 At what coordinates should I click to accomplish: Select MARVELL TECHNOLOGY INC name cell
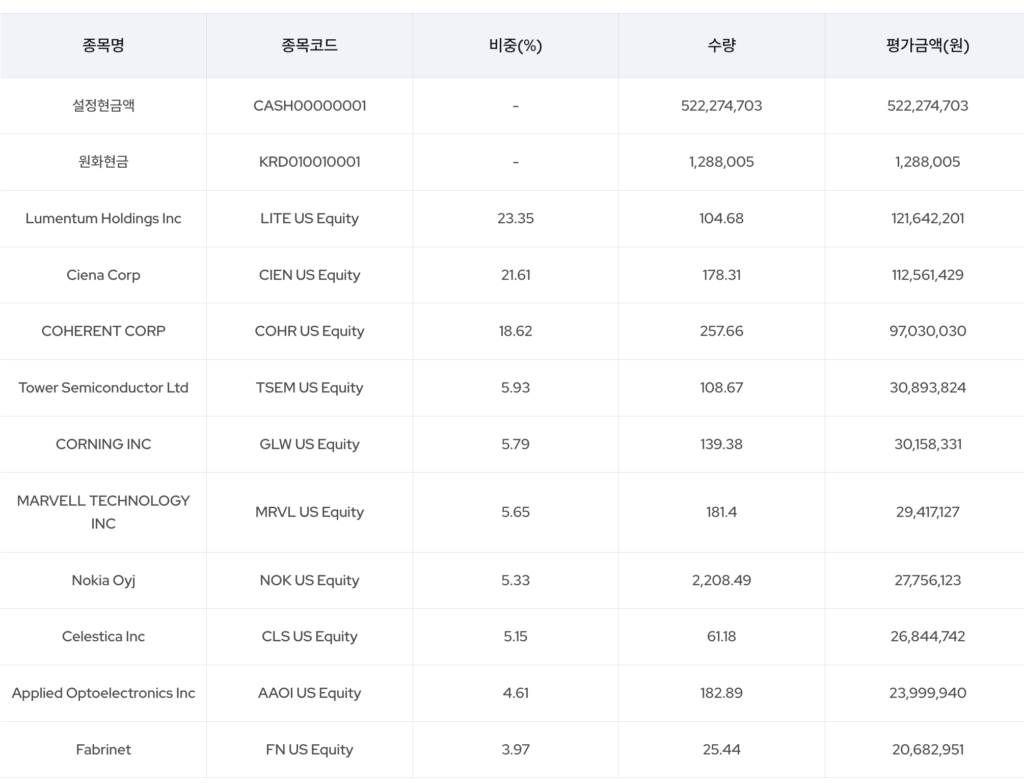[103, 512]
